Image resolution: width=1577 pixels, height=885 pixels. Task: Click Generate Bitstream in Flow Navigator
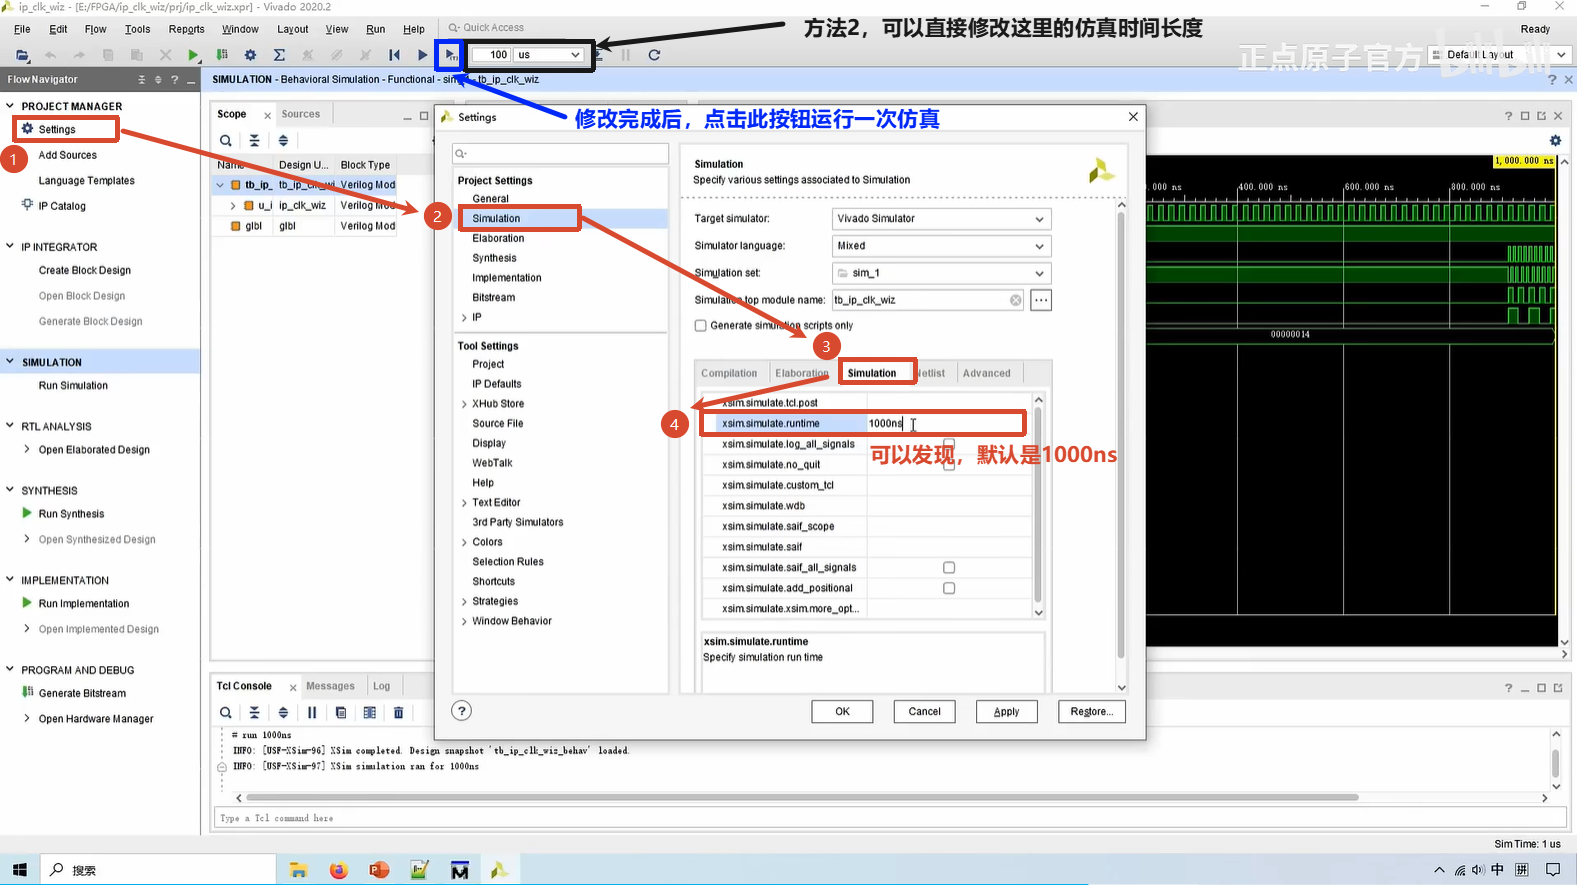tap(82, 693)
